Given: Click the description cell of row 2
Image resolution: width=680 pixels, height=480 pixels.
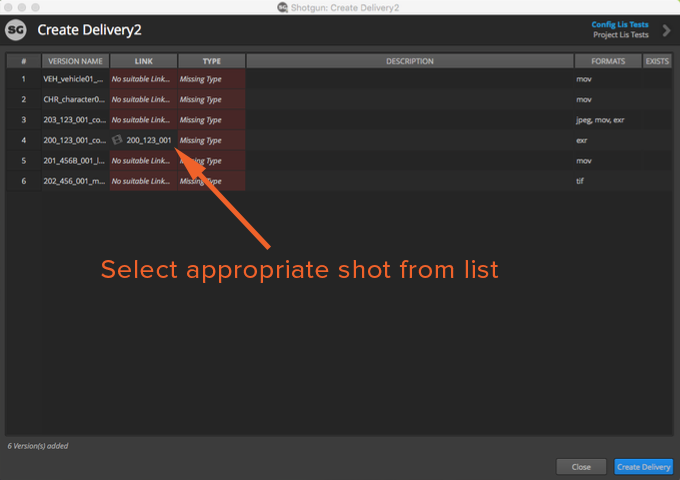Looking at the screenshot, I should [x=410, y=99].
